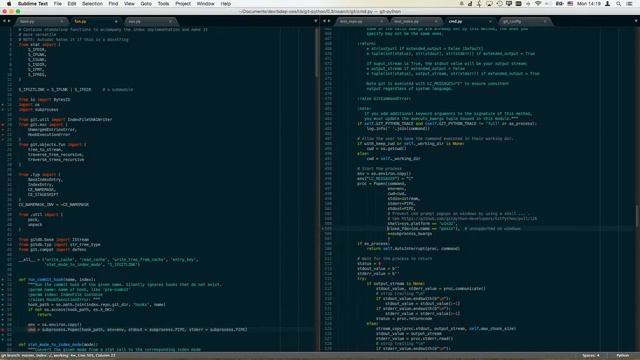Viewport: 640px width, 360px height.
Task: Click the right pane vertical scrollbar
Action: click(x=637, y=216)
